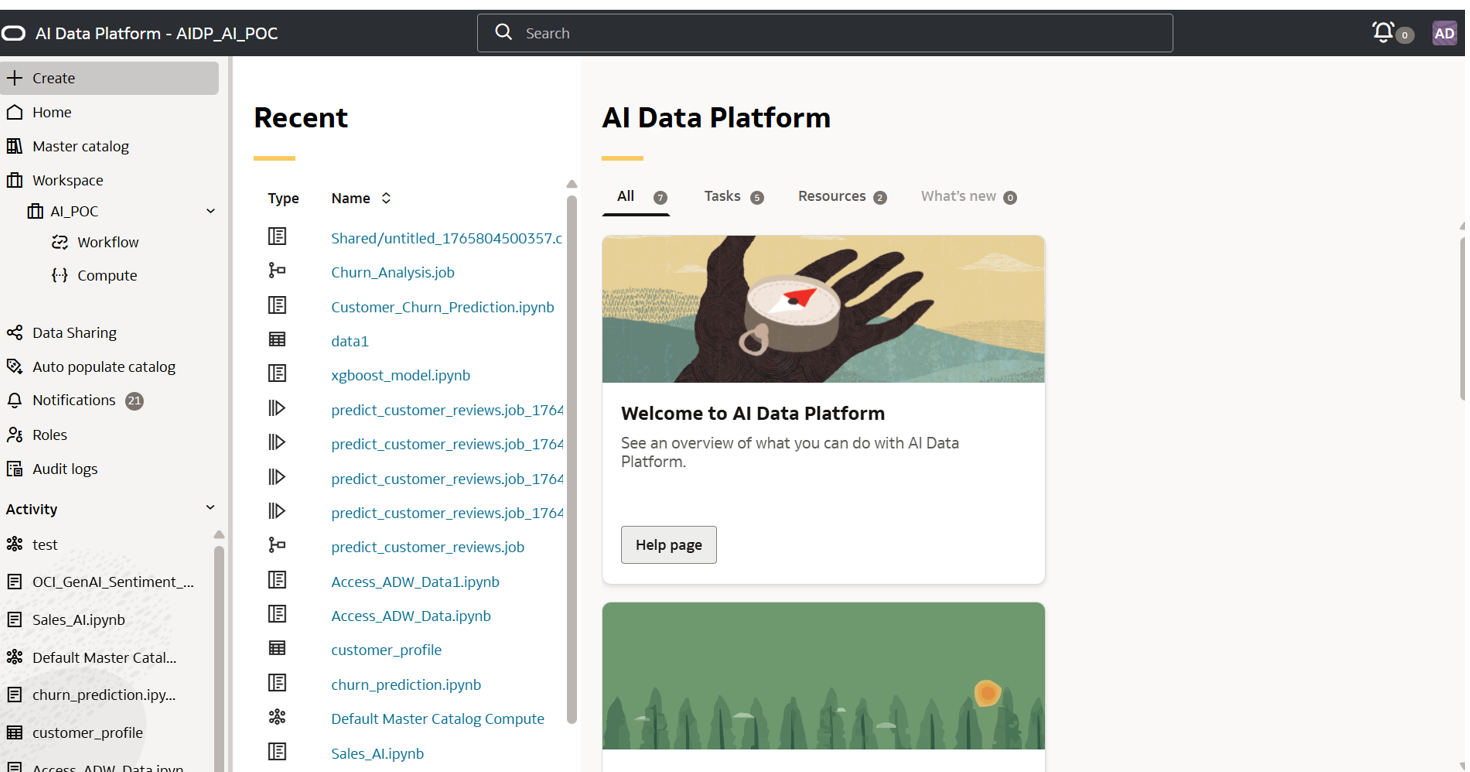Click the Create button in sidebar

pos(109,78)
